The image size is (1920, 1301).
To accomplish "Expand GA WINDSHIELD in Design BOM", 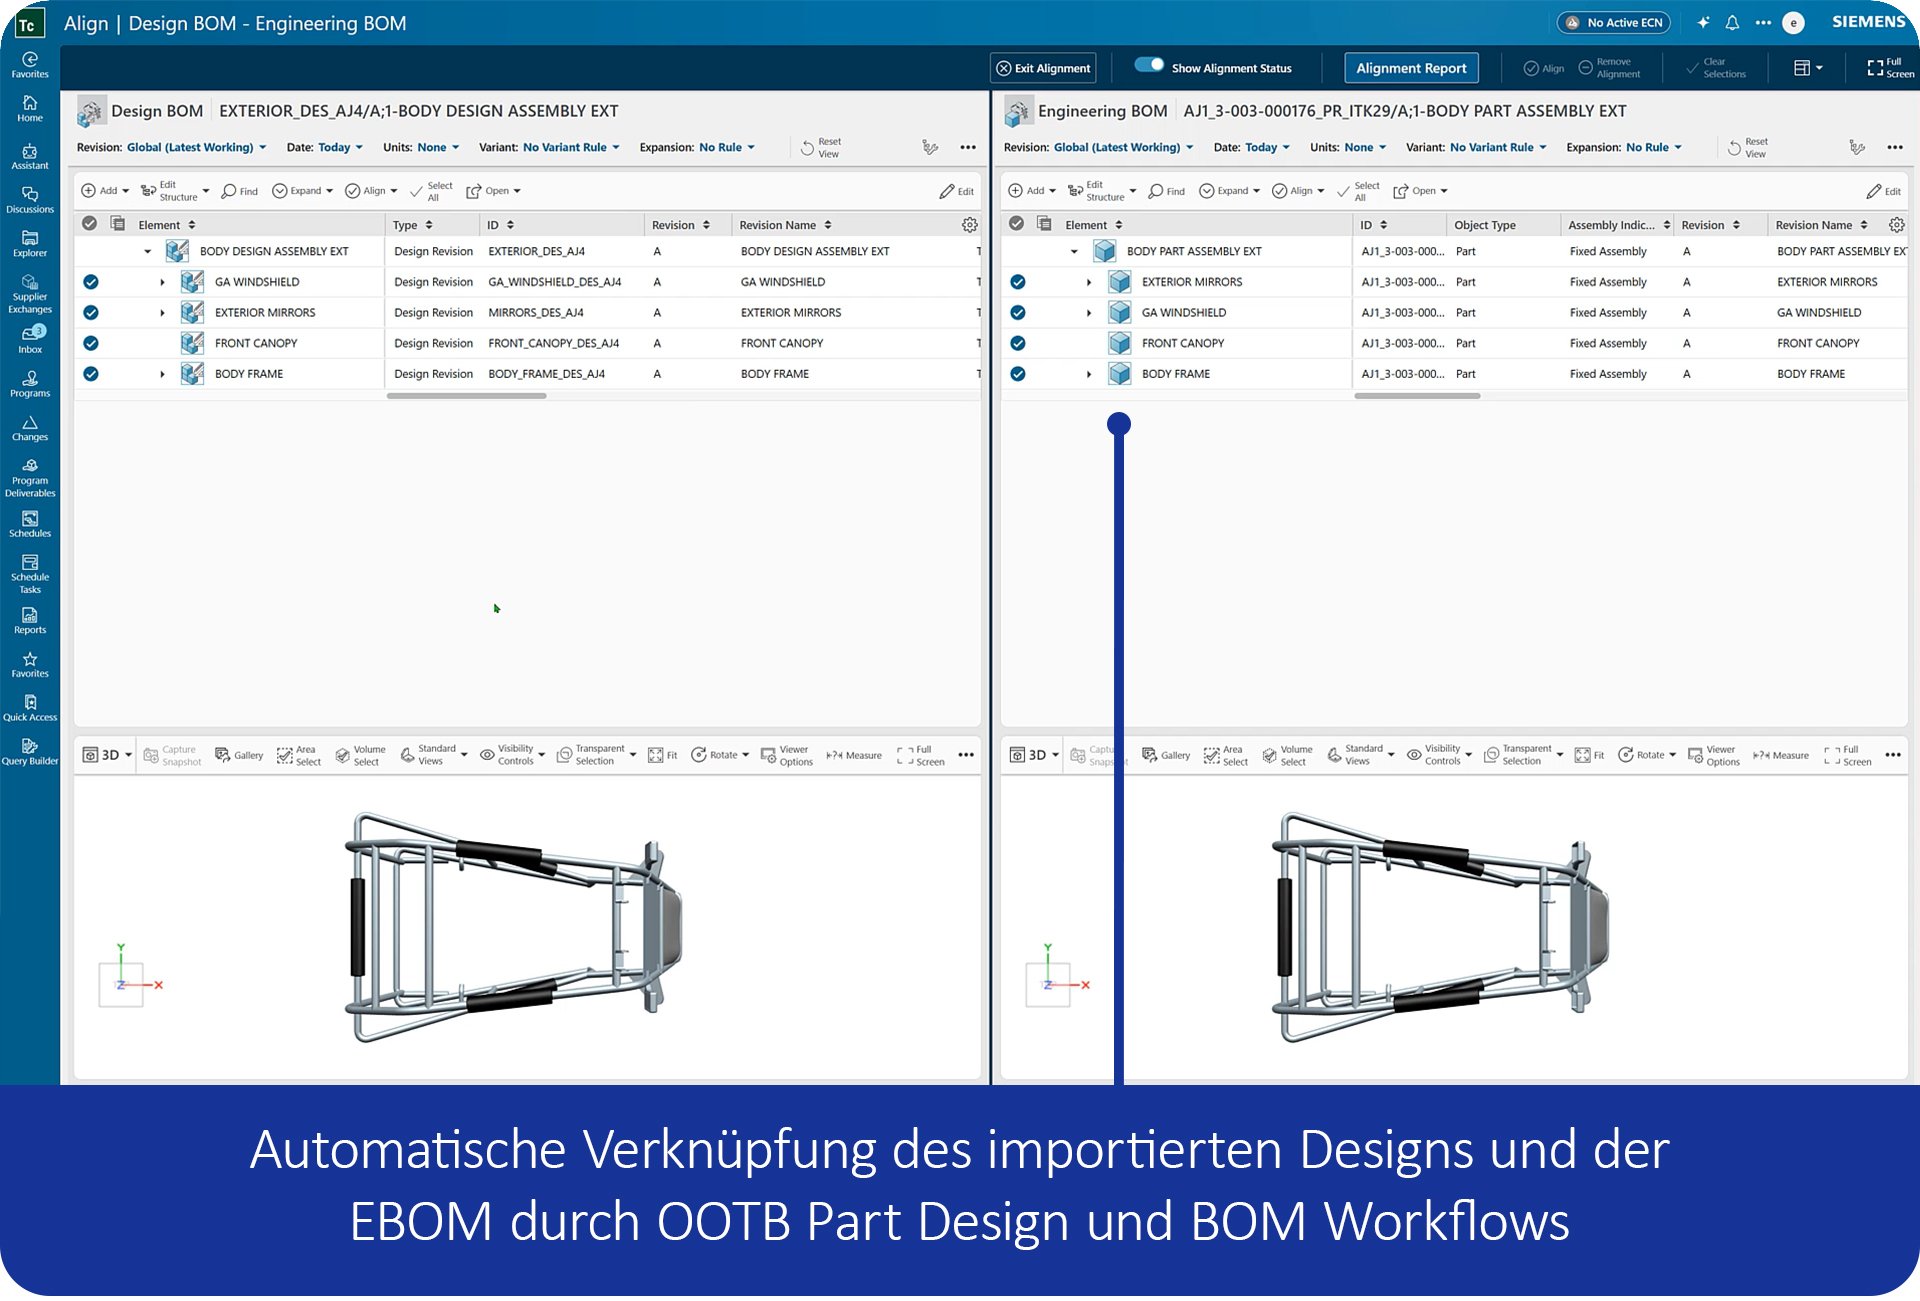I will point(163,283).
